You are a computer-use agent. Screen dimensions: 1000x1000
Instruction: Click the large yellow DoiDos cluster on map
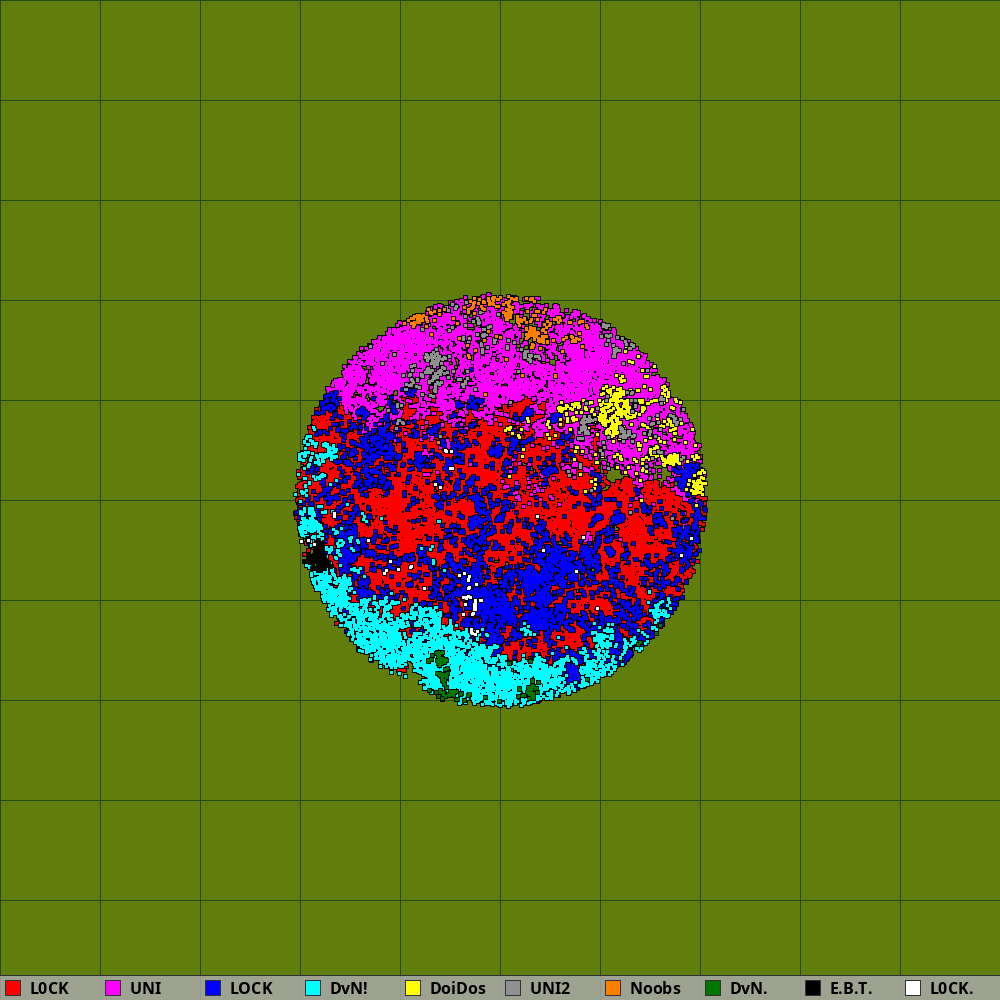point(615,409)
